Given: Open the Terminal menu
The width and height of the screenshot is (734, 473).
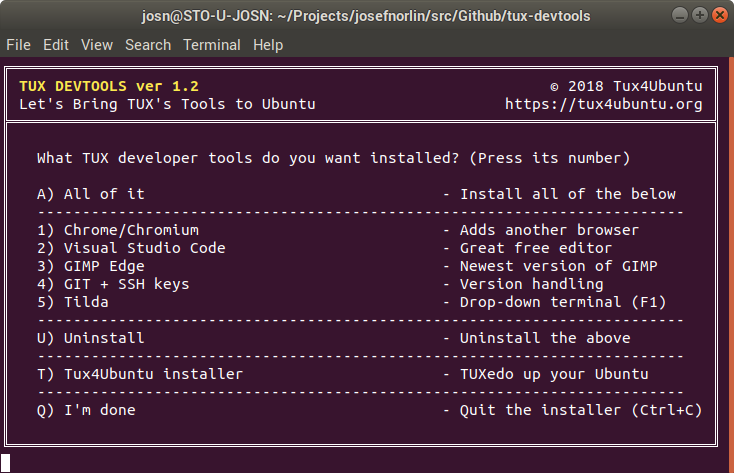Looking at the screenshot, I should 212,45.
